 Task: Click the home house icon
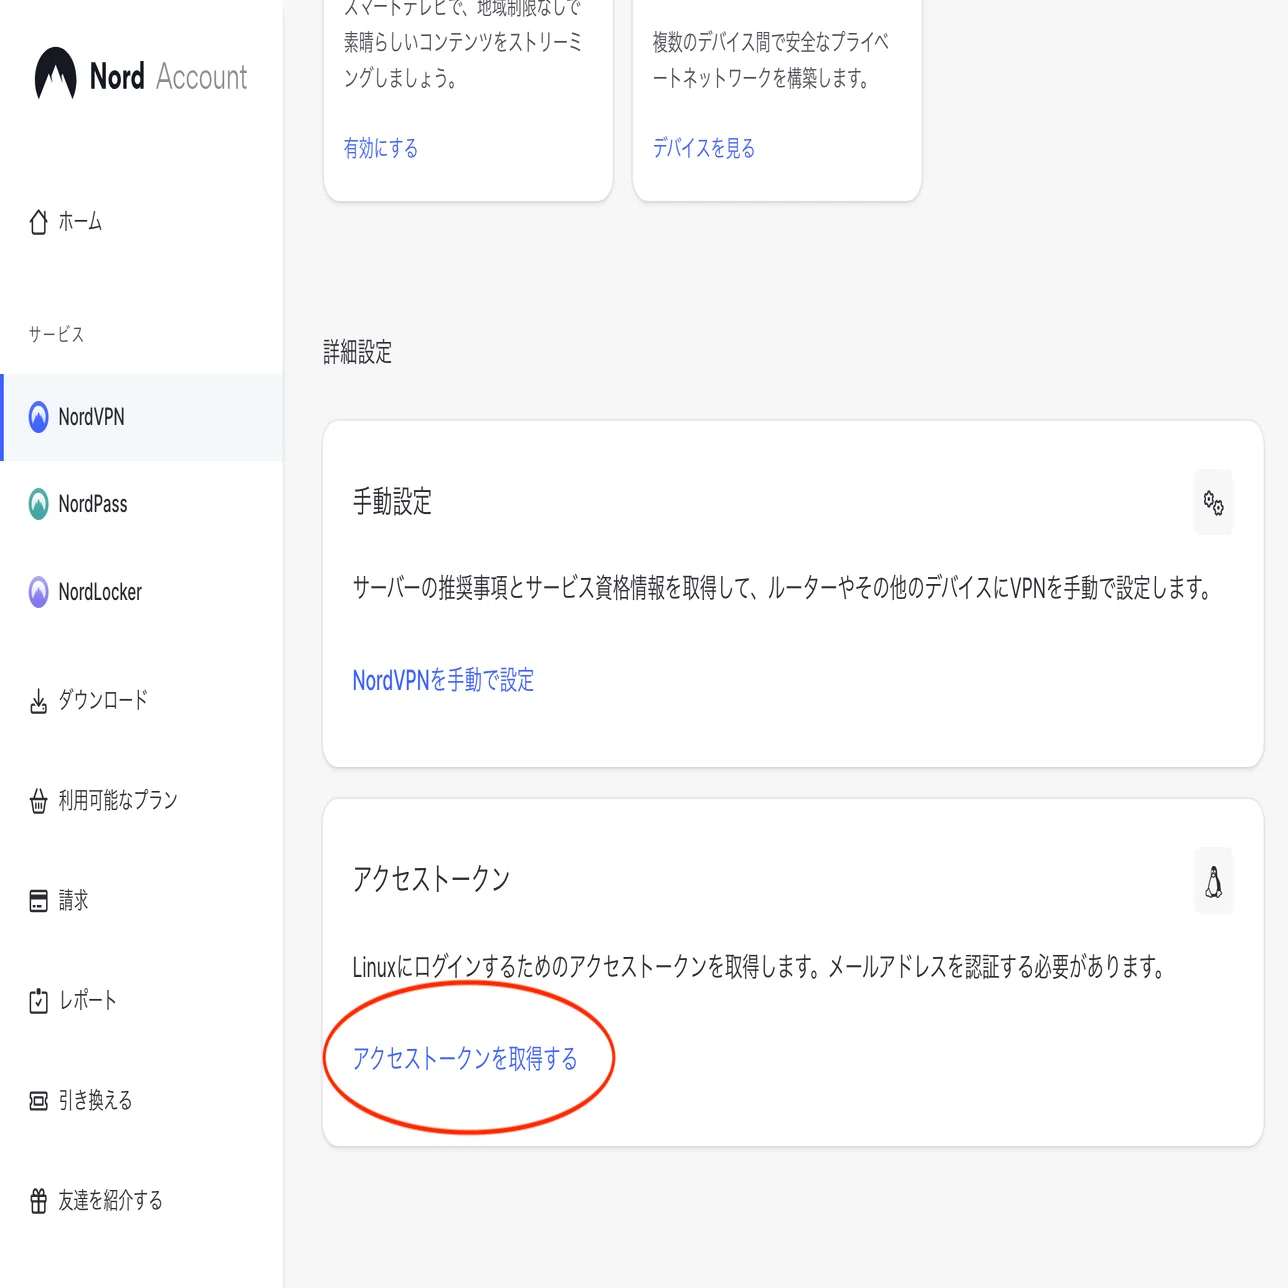pos(38,221)
